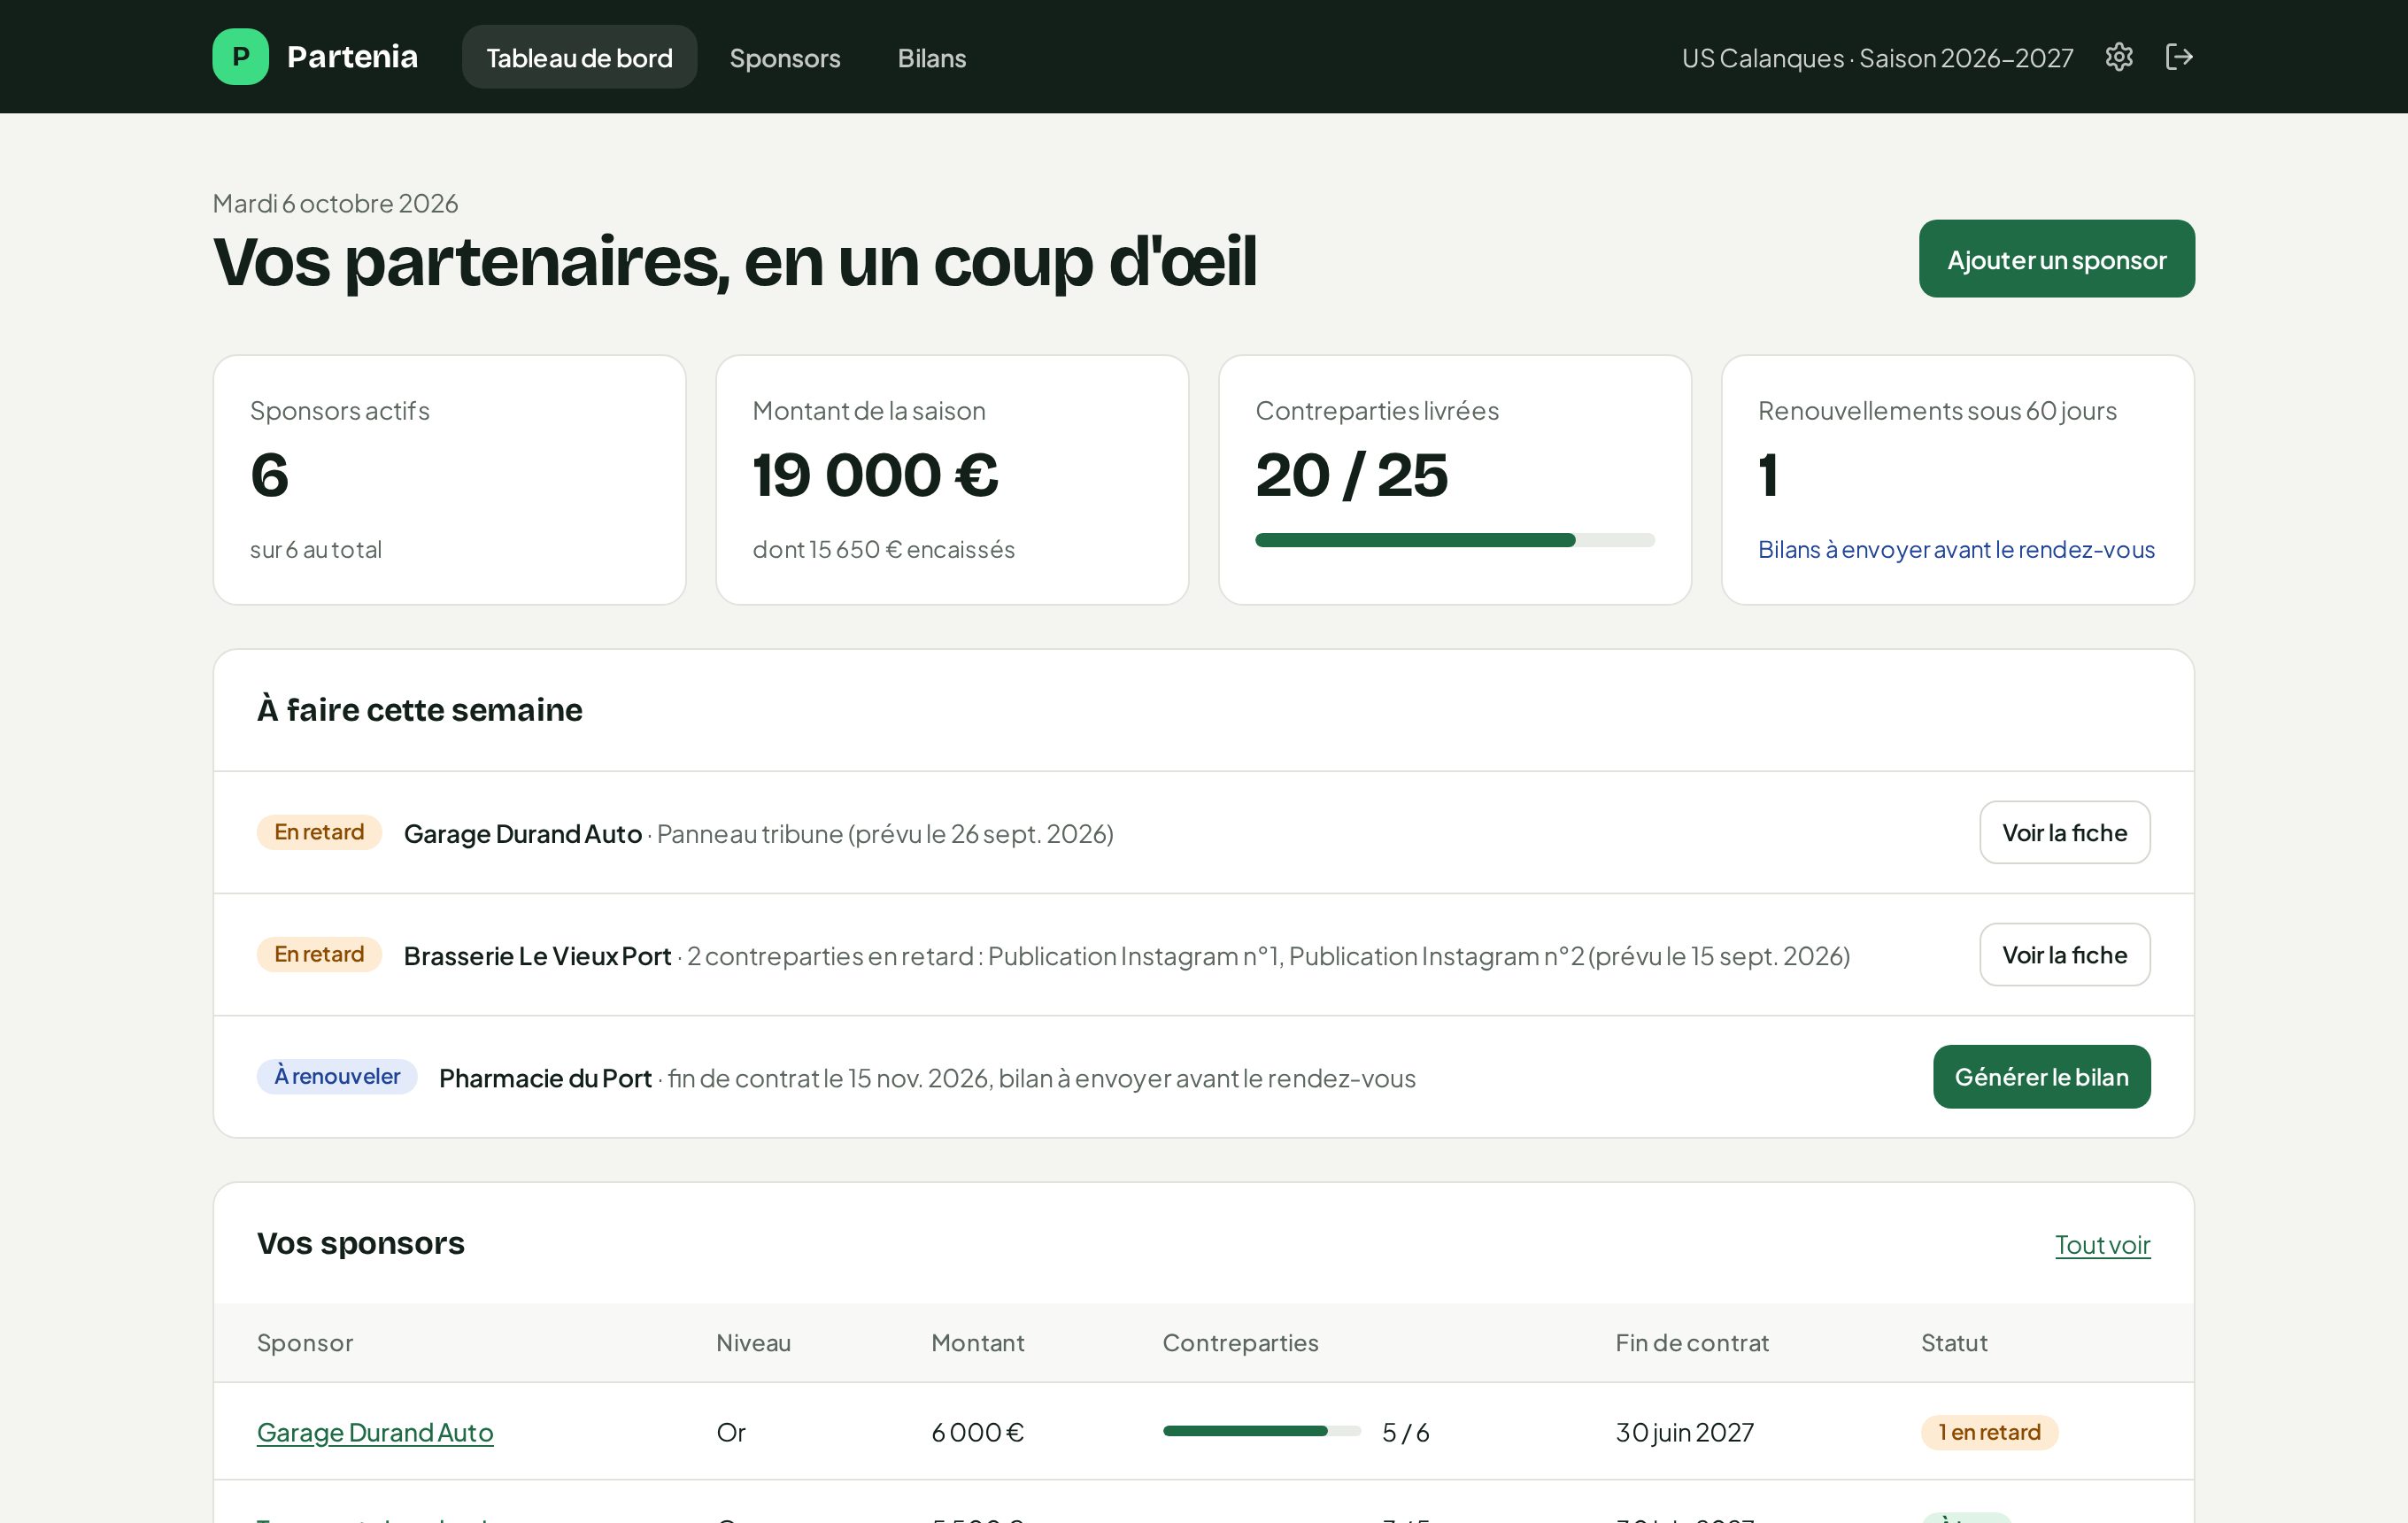Image resolution: width=2408 pixels, height=1523 pixels.
Task: Click the 'À faire cette semaine' heading
Action: pos(420,710)
